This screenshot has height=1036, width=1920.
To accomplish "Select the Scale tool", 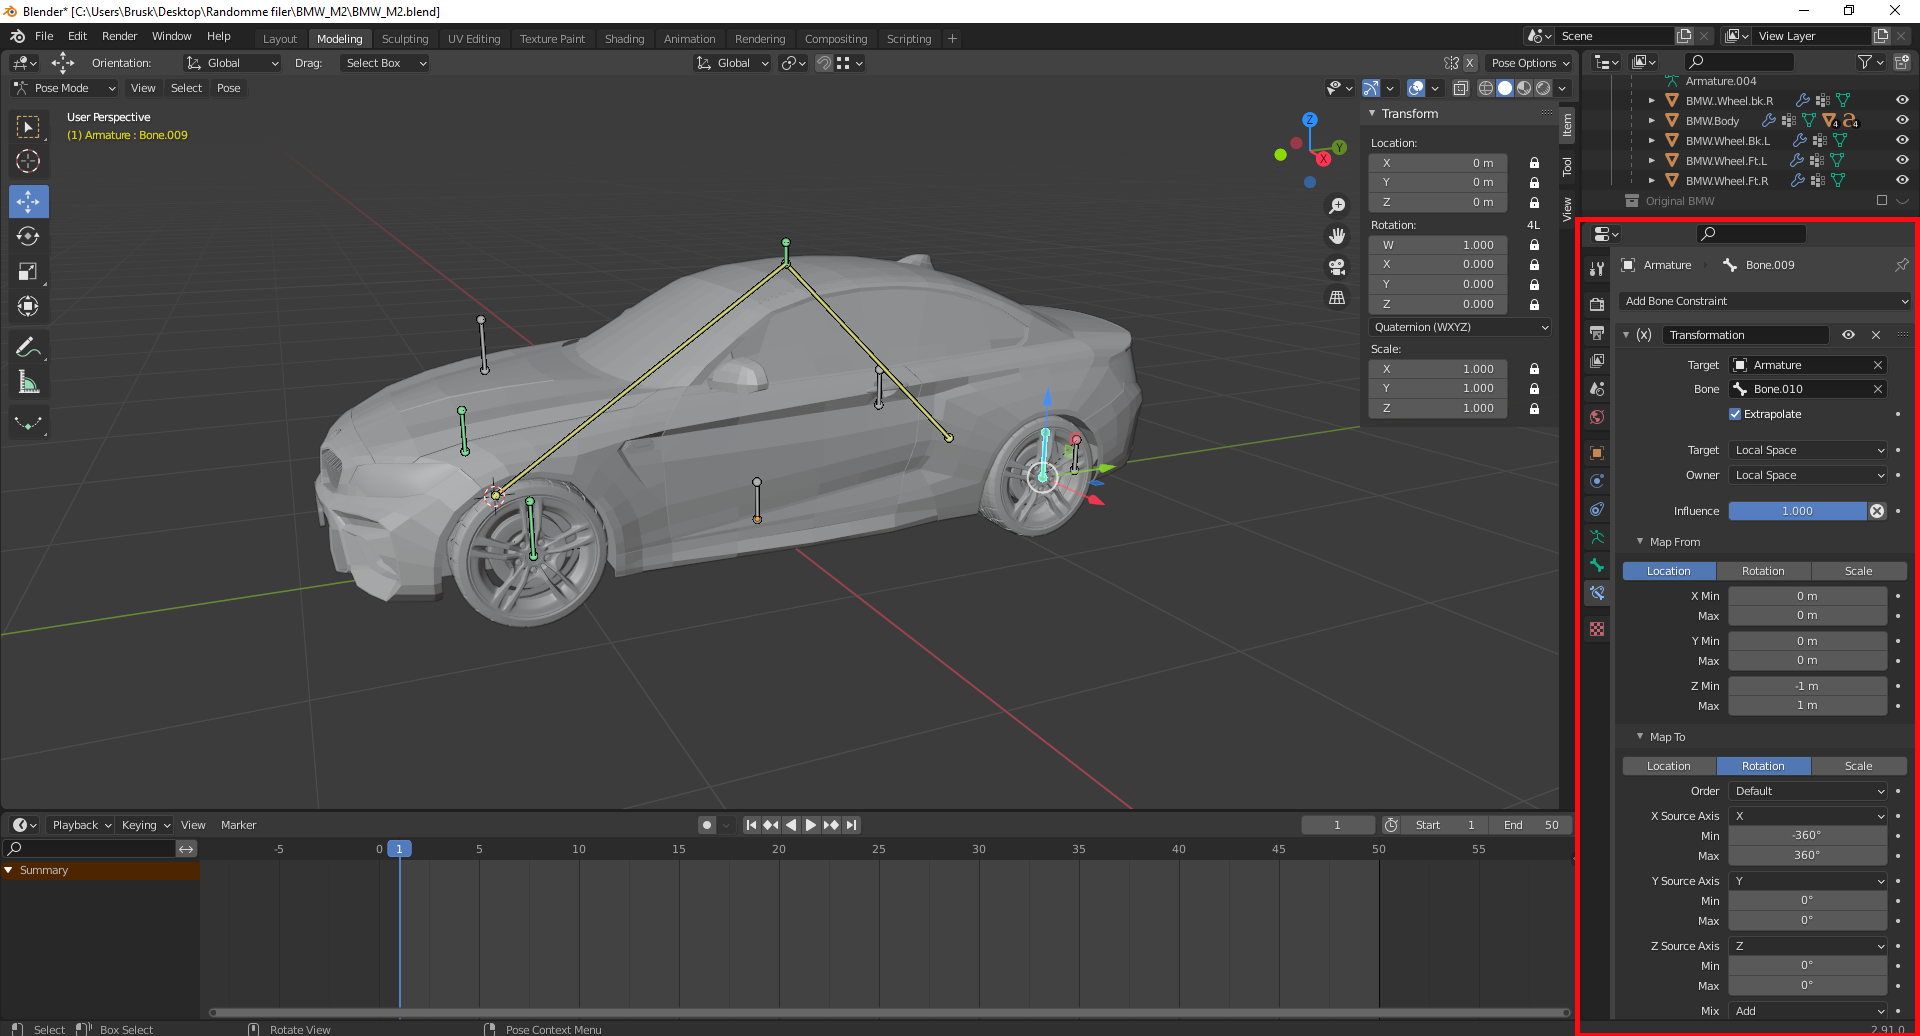I will tap(28, 272).
